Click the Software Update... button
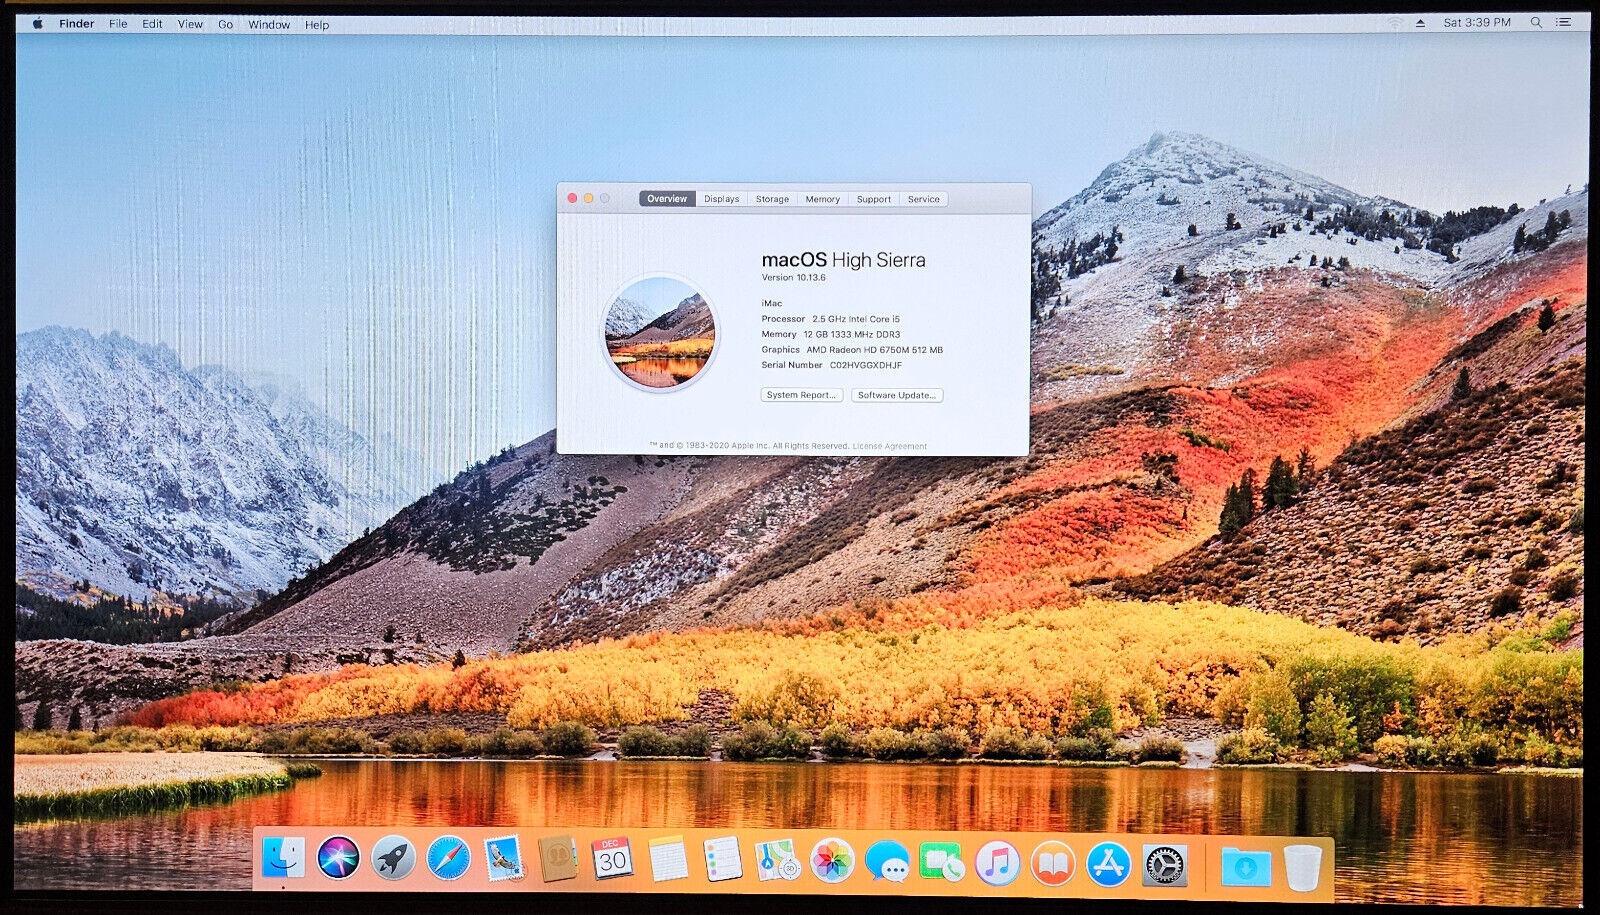Screen dimensions: 1600x915 click(897, 395)
